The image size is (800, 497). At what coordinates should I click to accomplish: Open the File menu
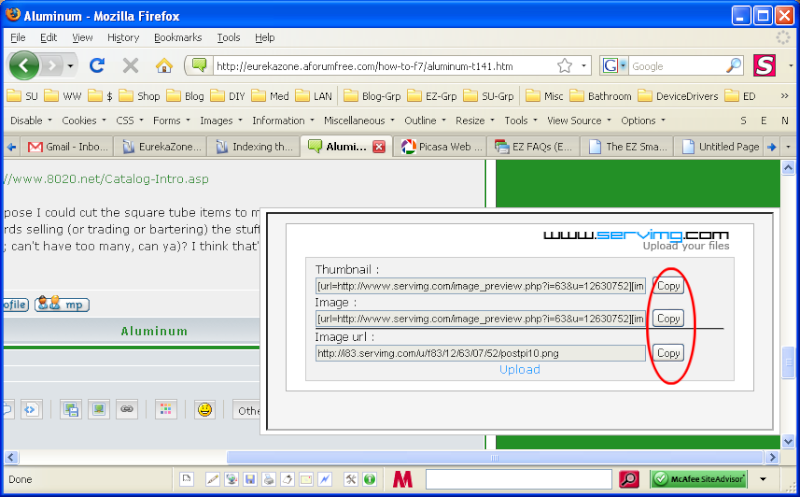coord(17,37)
